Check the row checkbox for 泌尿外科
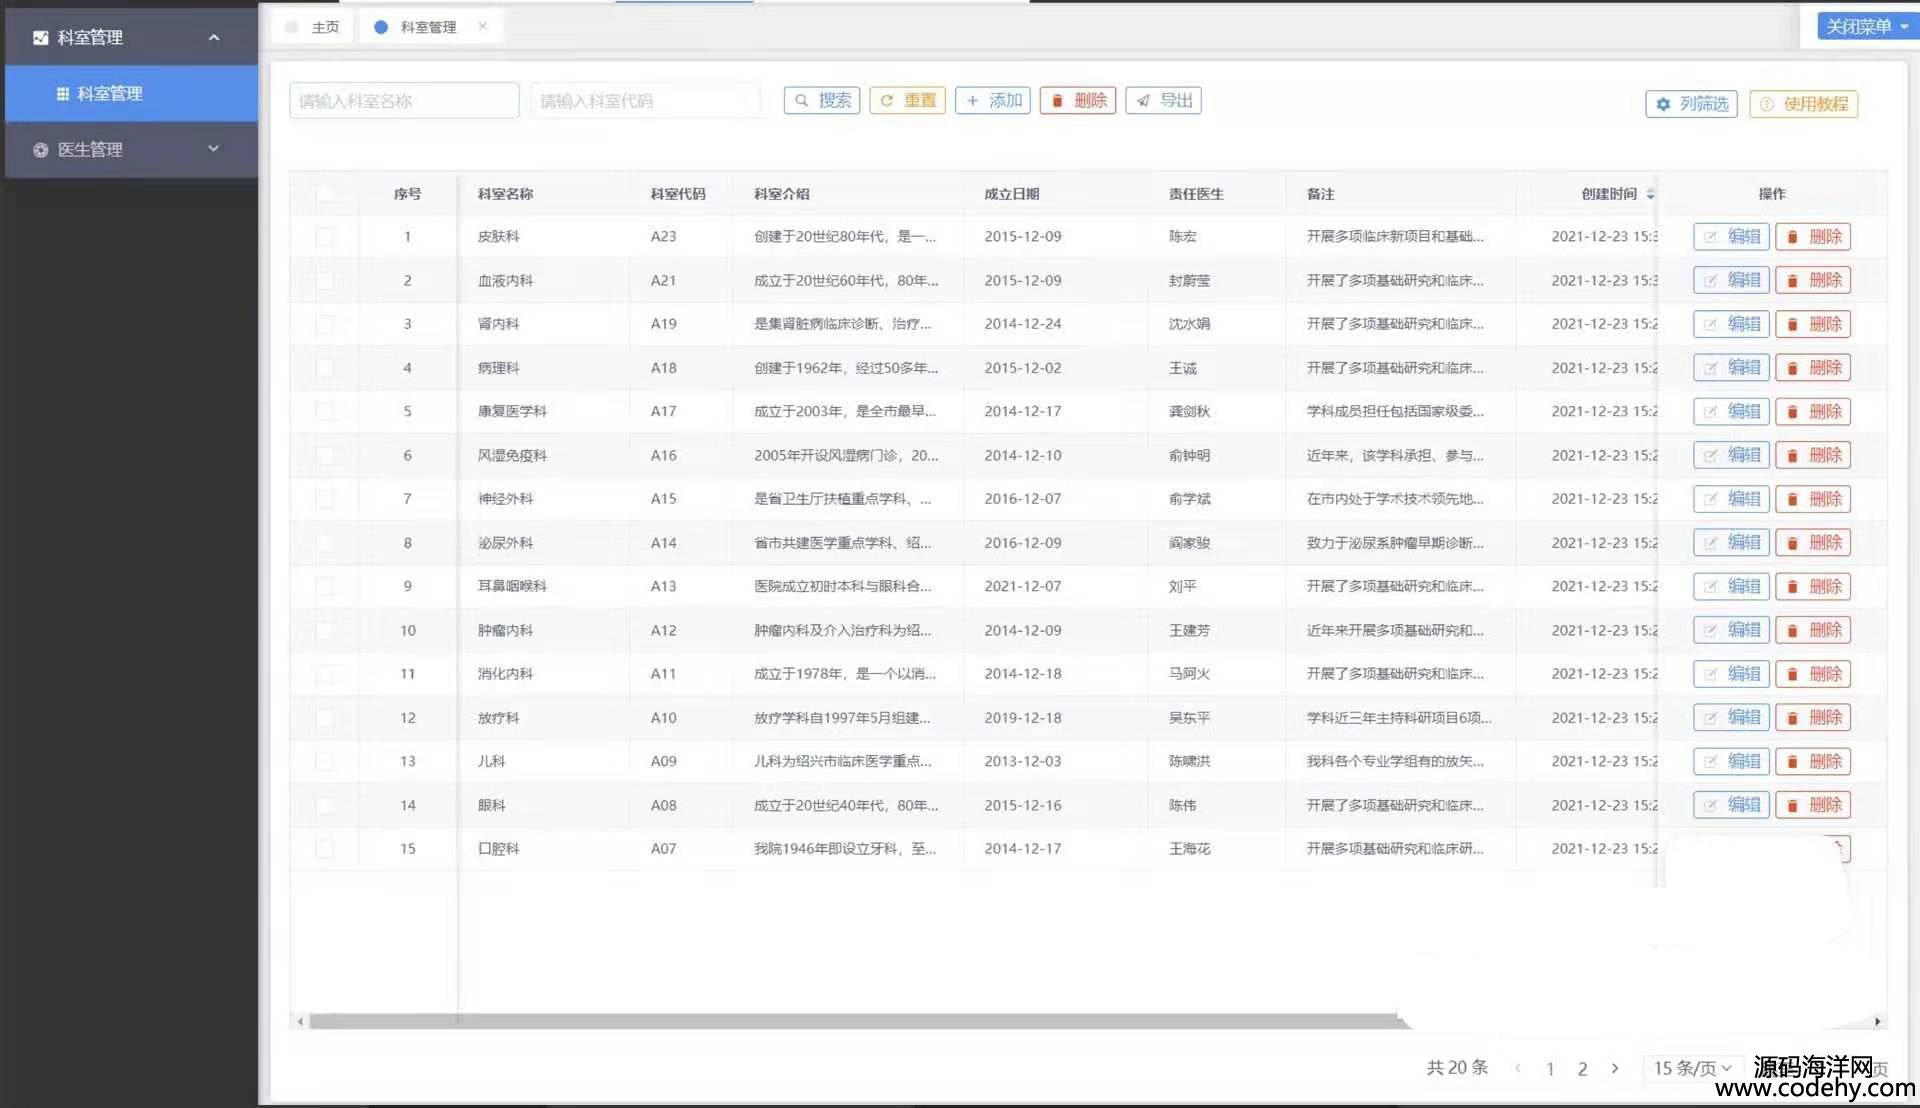The width and height of the screenshot is (1920, 1108). (x=325, y=543)
